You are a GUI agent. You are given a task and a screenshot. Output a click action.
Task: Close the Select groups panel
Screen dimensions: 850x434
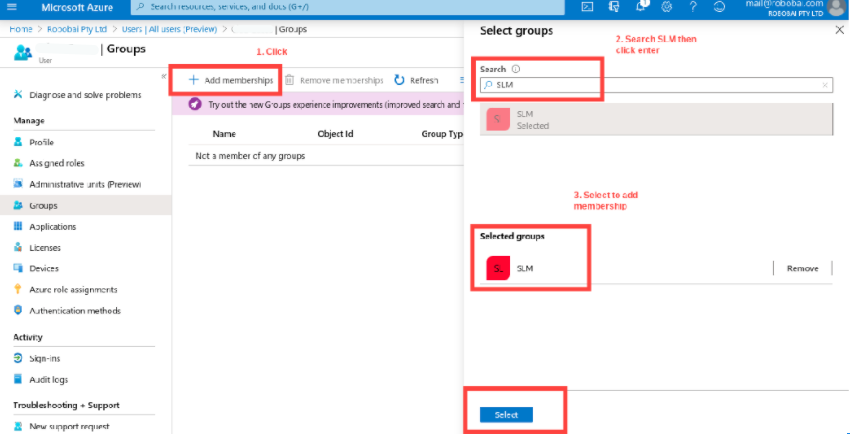coord(839,31)
